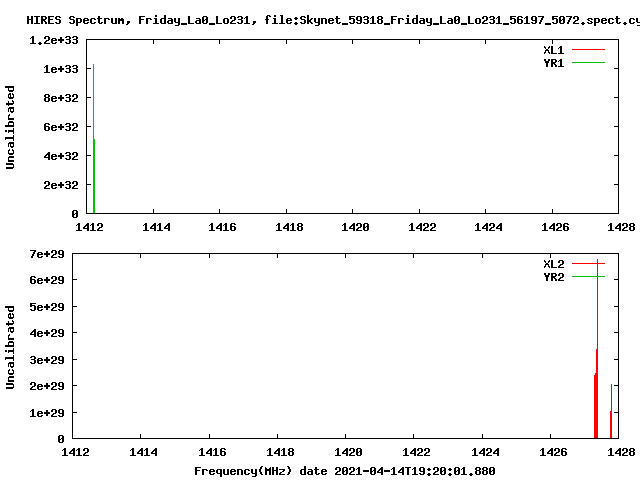The width and height of the screenshot is (640, 480).
Task: Click the XL1 legend label
Action: pos(553,50)
